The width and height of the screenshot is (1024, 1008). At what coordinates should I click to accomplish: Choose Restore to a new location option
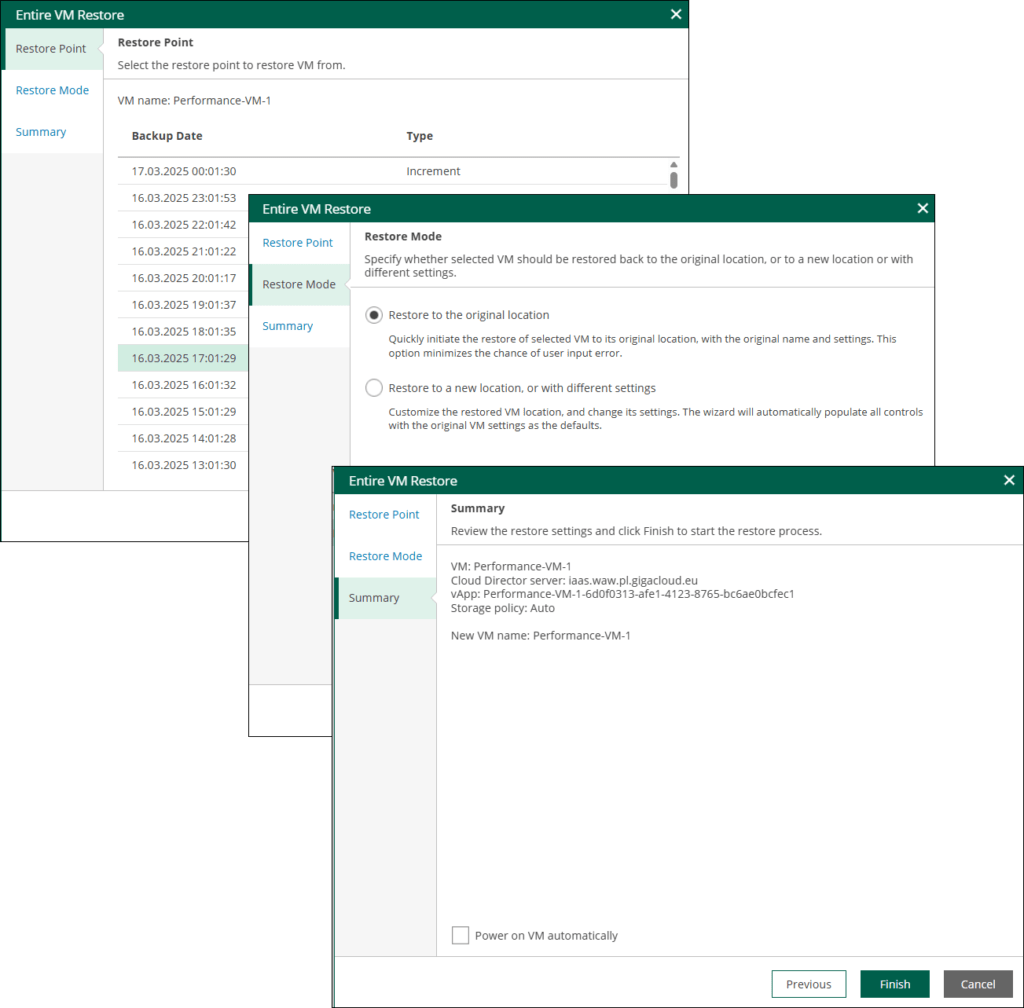coord(374,388)
